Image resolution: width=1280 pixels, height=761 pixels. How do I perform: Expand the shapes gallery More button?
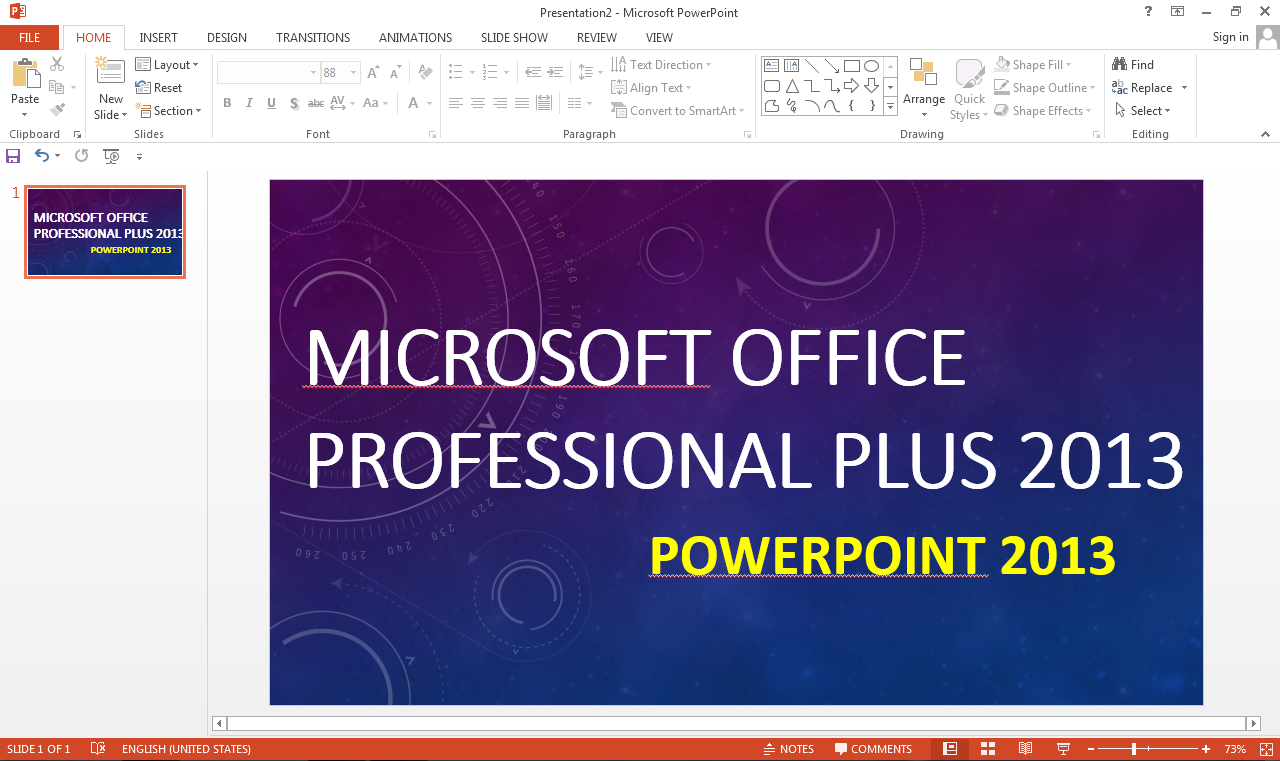(x=890, y=105)
